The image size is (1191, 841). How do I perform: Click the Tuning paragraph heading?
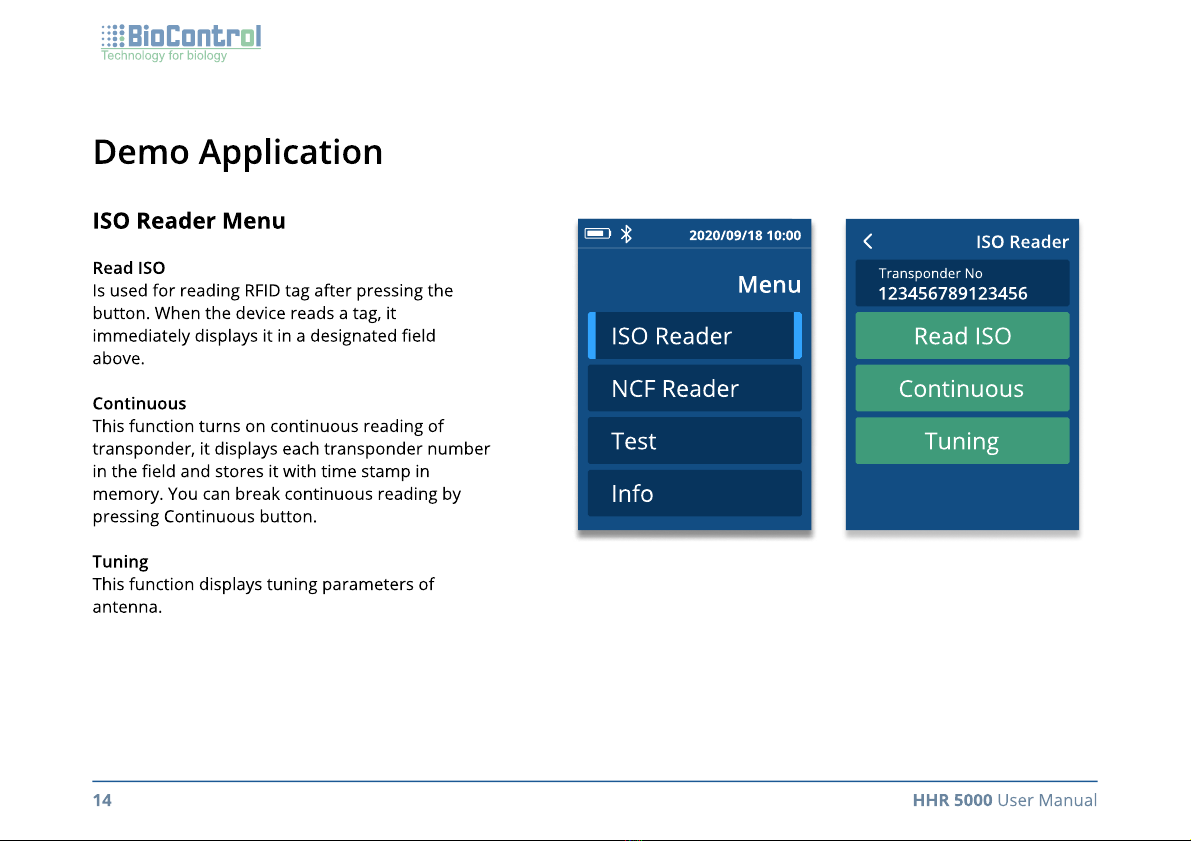[x=120, y=561]
